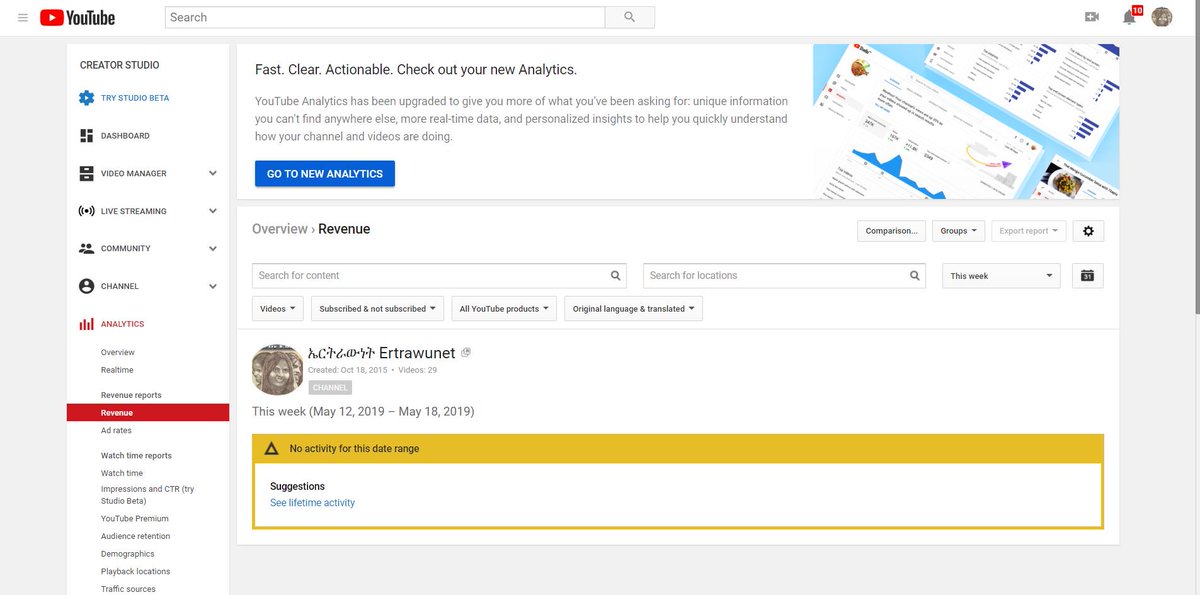The image size is (1200, 595).
Task: Open the Groups dropdown
Action: (x=959, y=231)
